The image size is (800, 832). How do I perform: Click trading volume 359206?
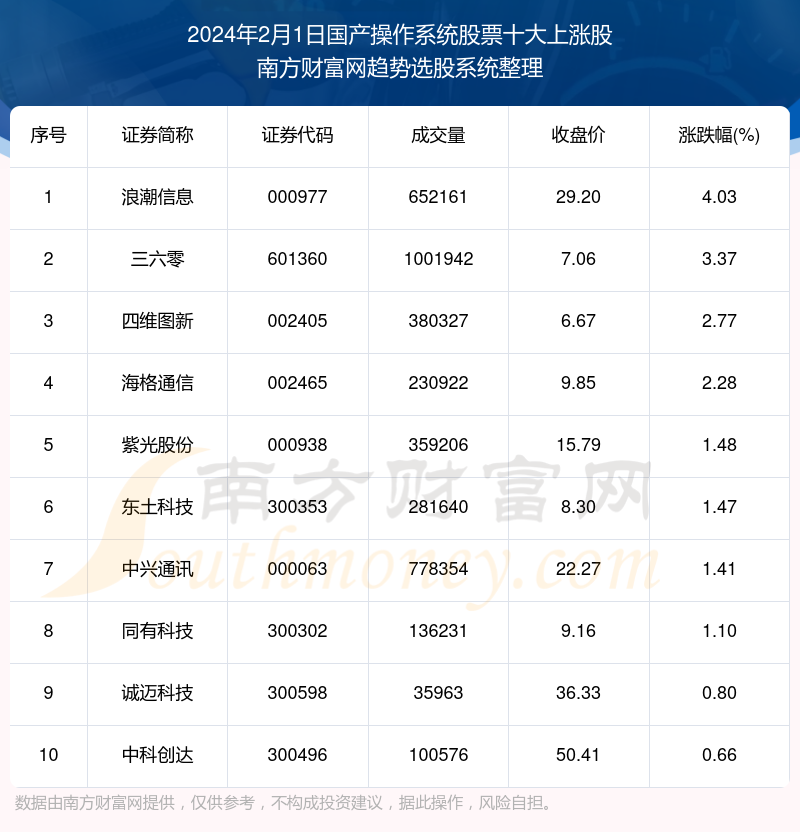point(438,445)
